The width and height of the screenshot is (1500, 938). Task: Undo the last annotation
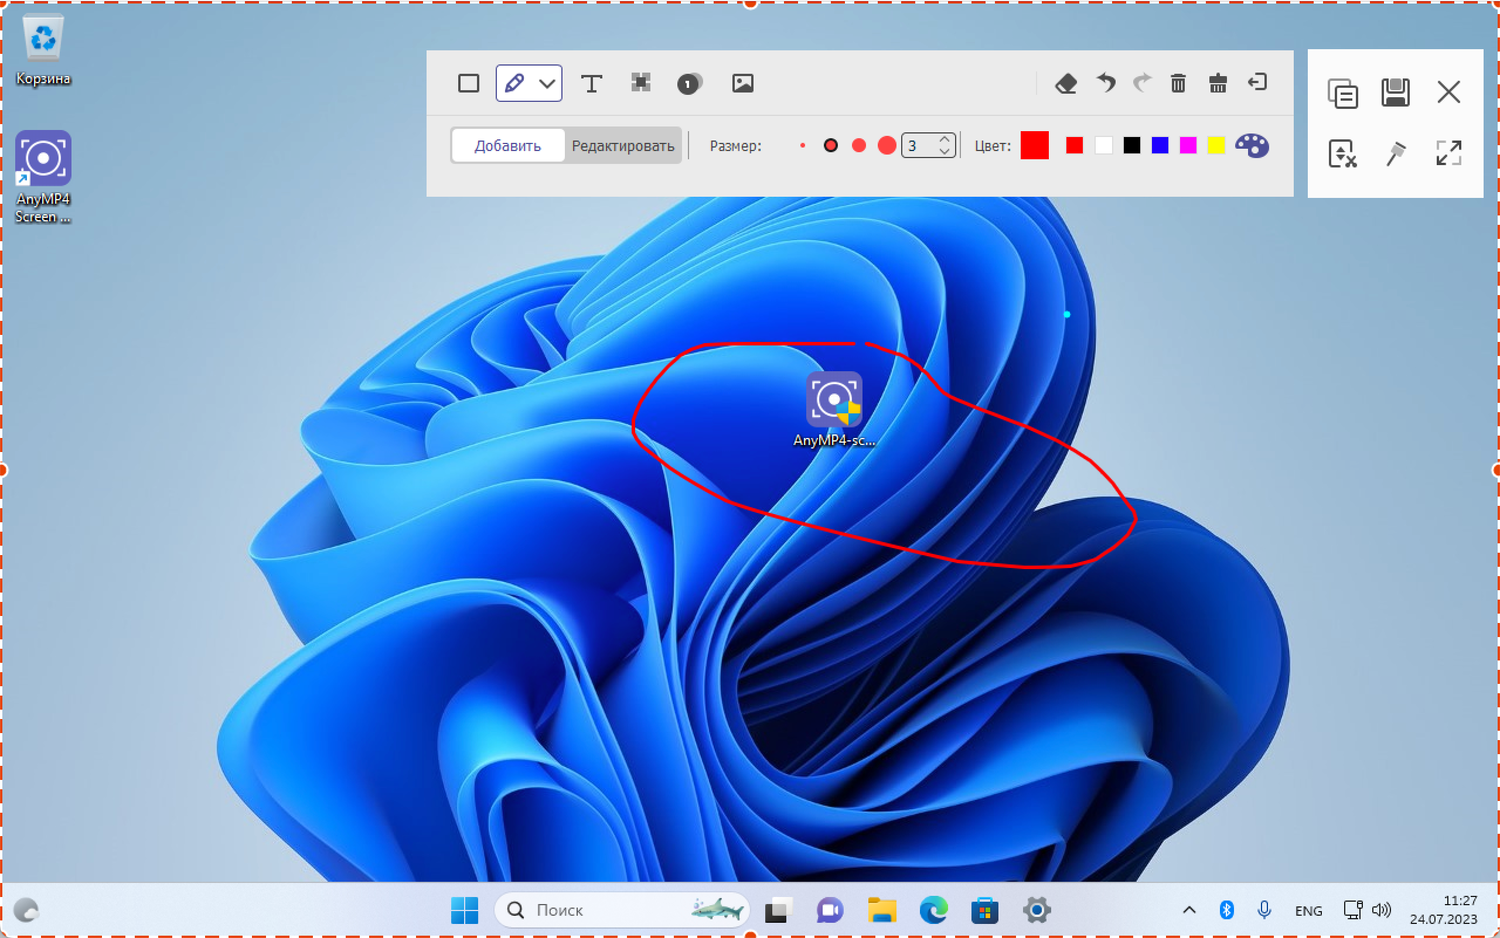coord(1105,82)
